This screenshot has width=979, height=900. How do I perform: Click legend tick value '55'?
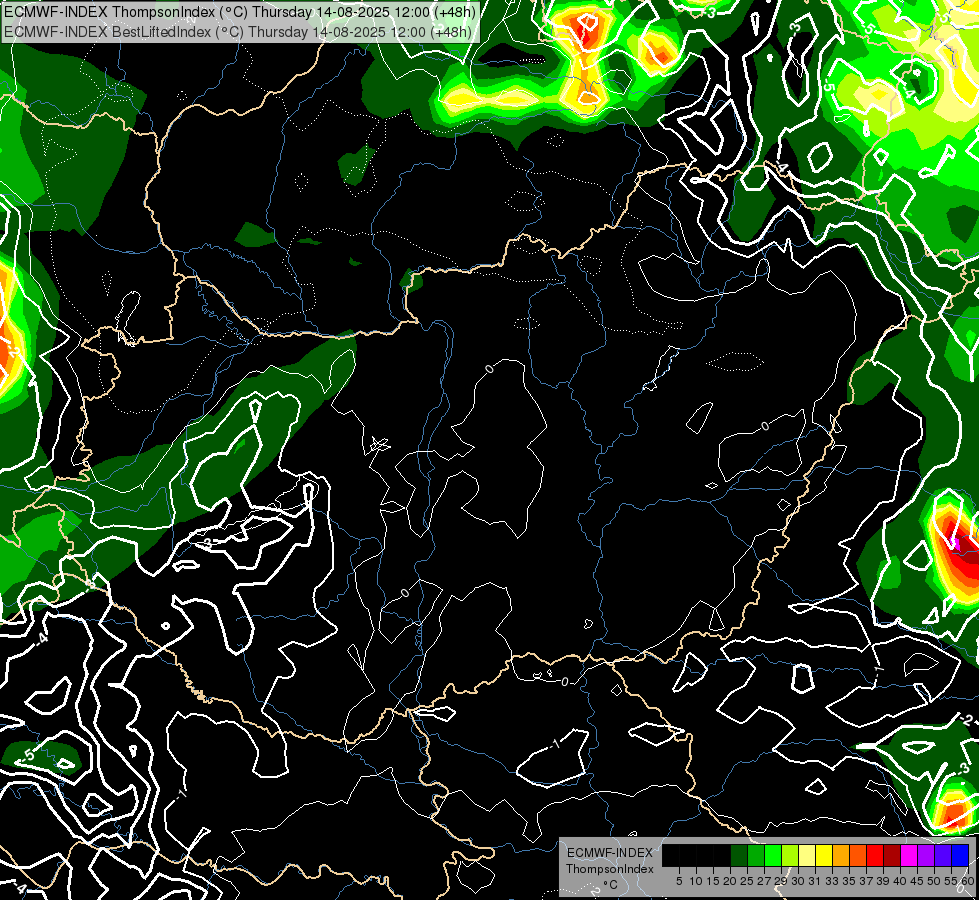click(951, 881)
